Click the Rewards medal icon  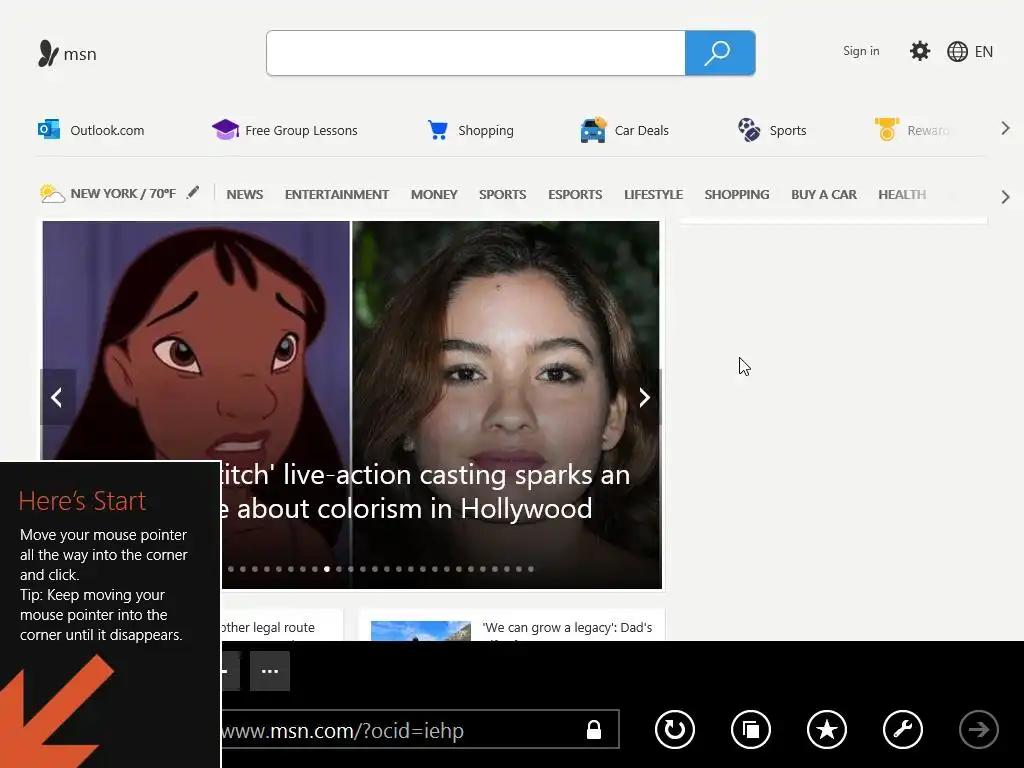coord(887,129)
